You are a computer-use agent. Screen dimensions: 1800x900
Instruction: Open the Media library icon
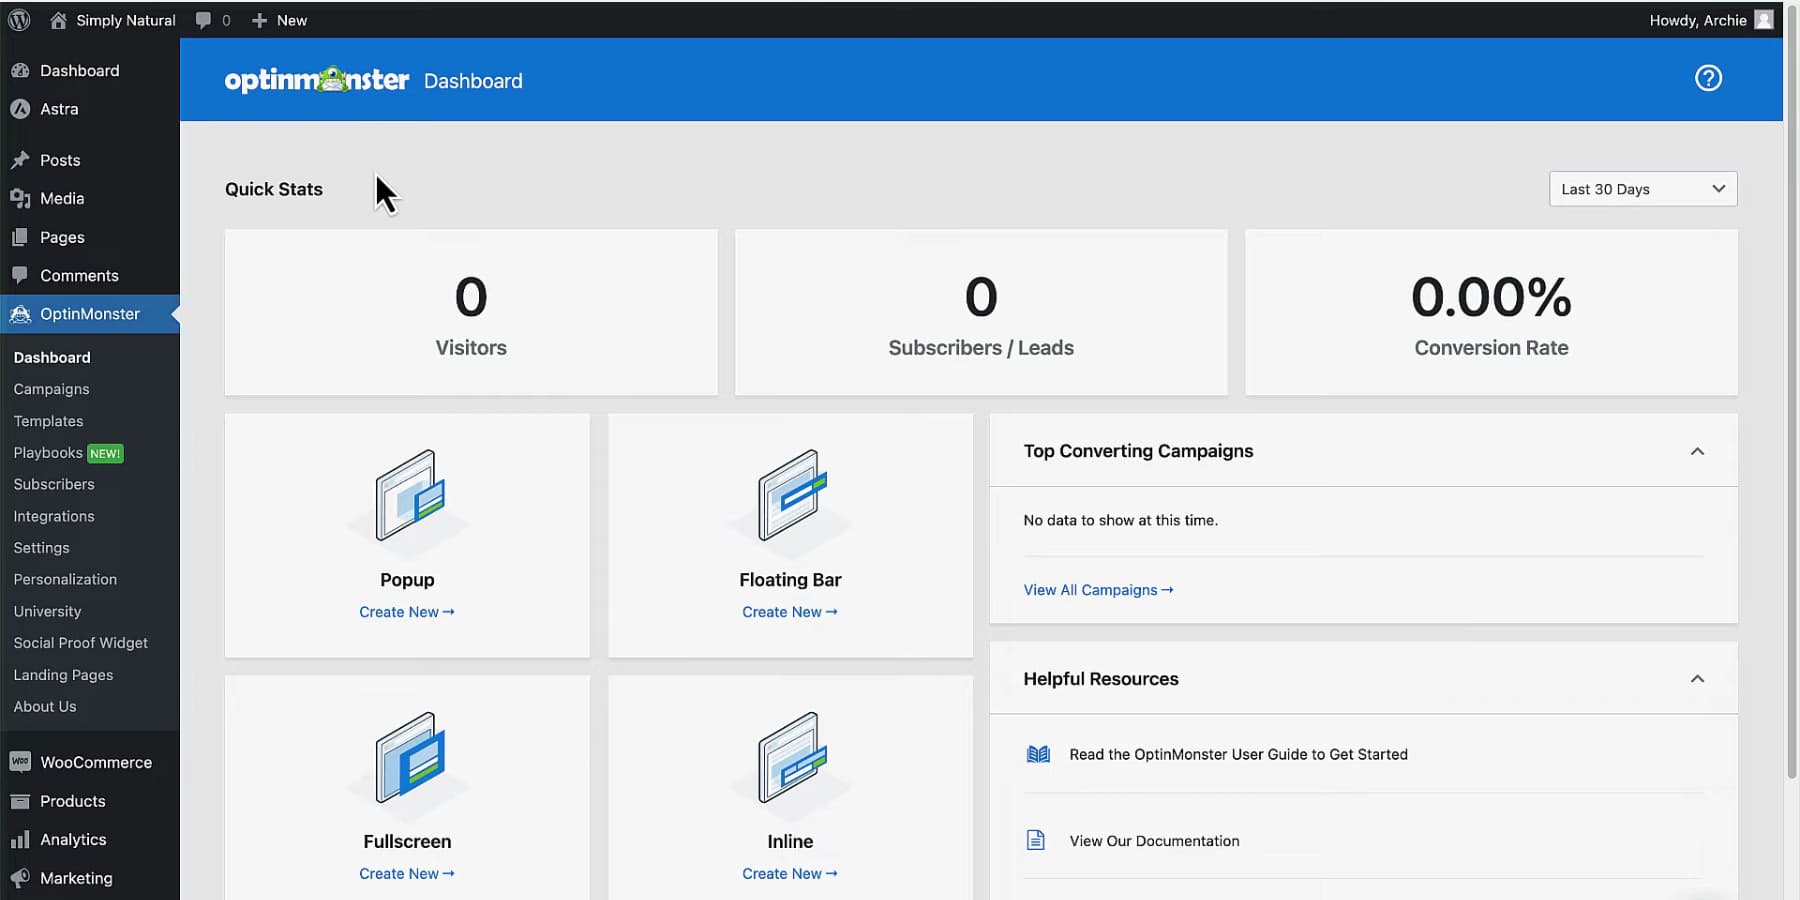[21, 198]
